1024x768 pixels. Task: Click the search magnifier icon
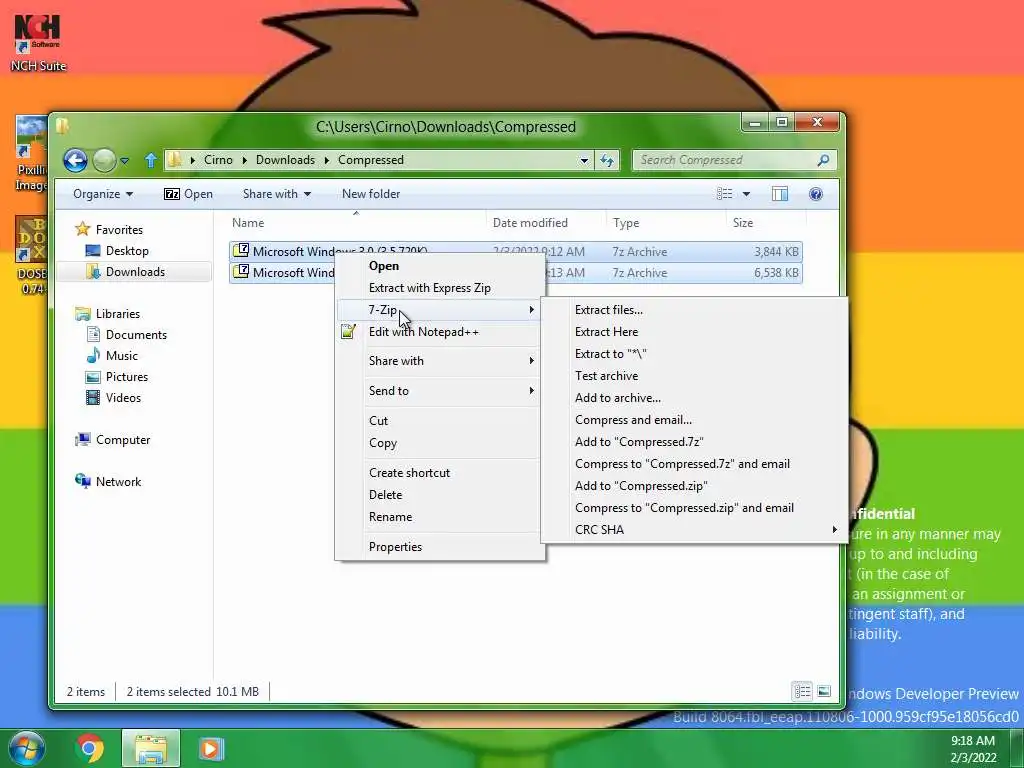click(x=824, y=160)
